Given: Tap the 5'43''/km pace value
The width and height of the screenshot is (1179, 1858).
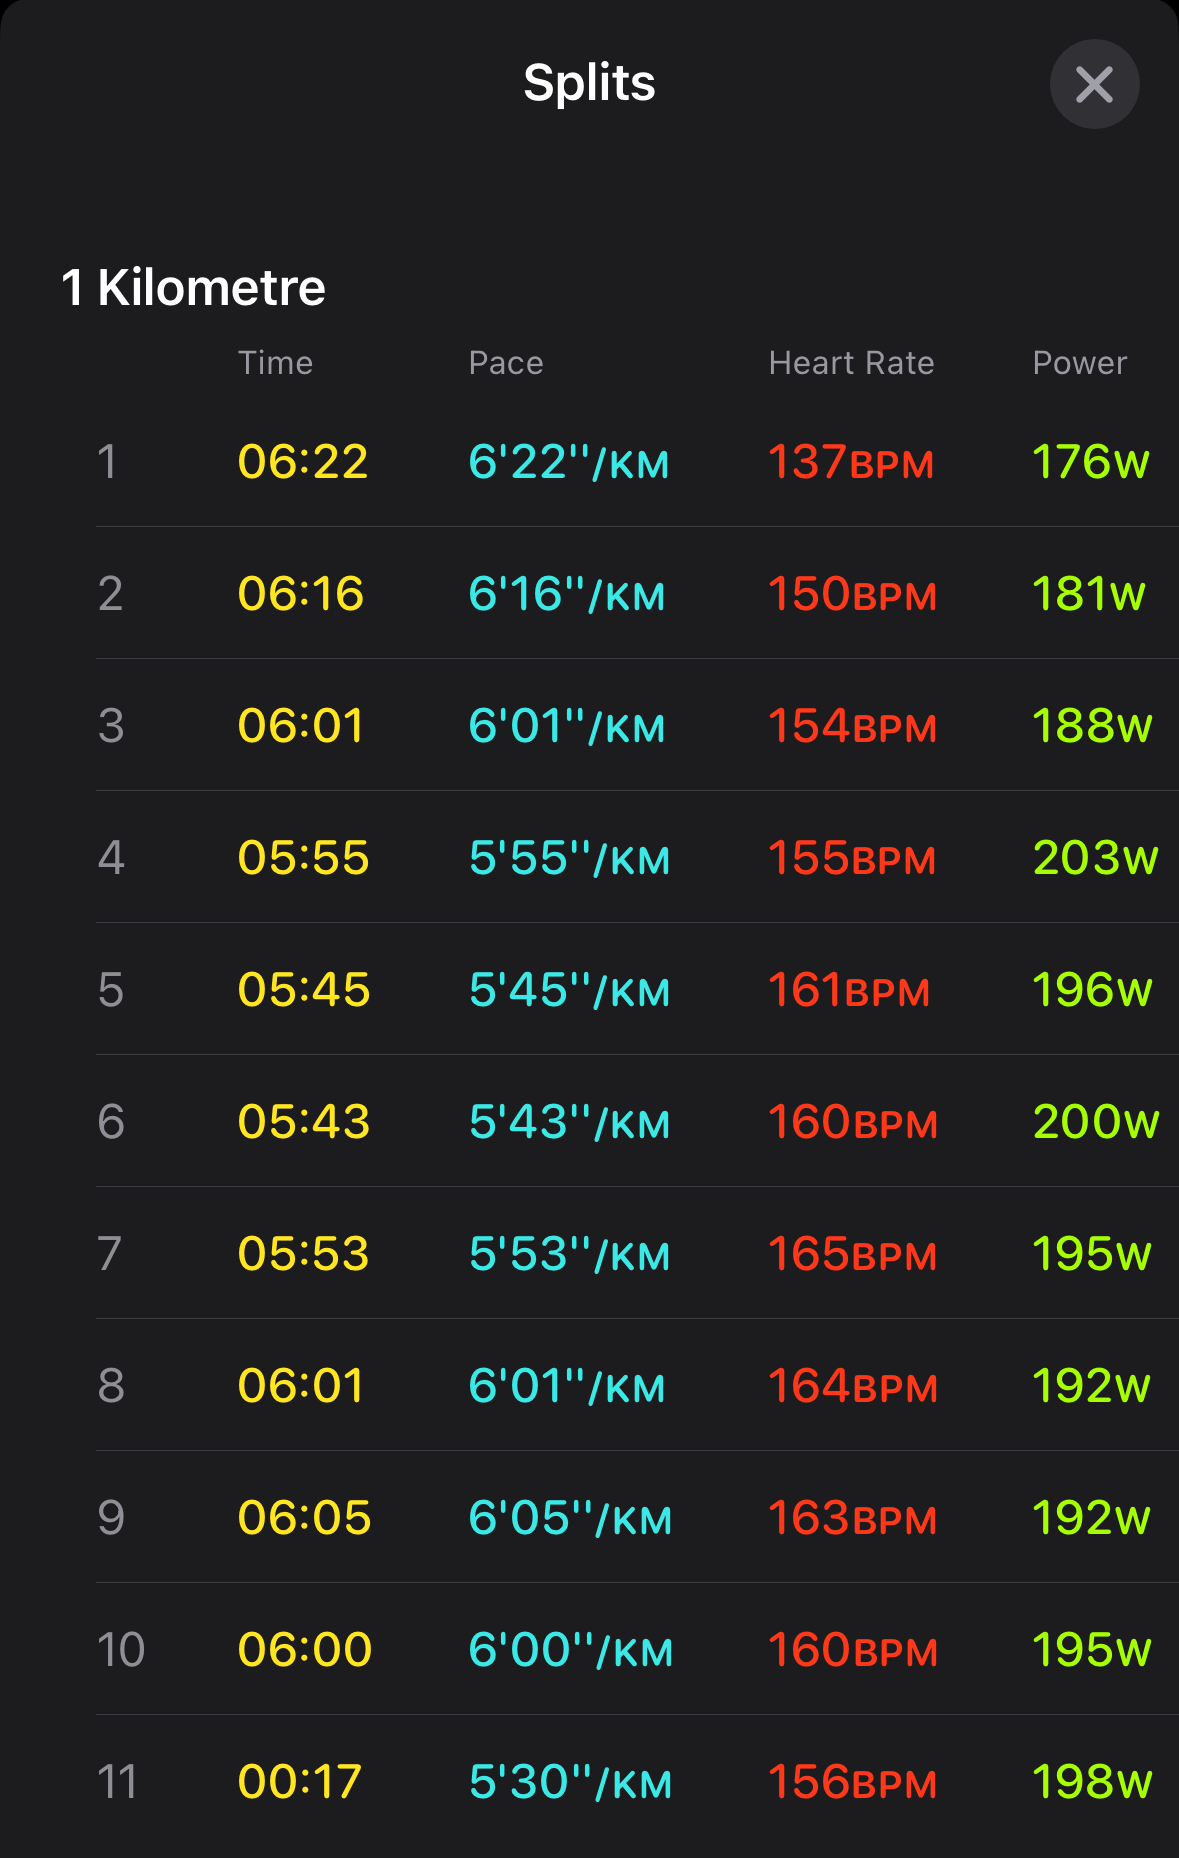Looking at the screenshot, I should coord(569,1122).
